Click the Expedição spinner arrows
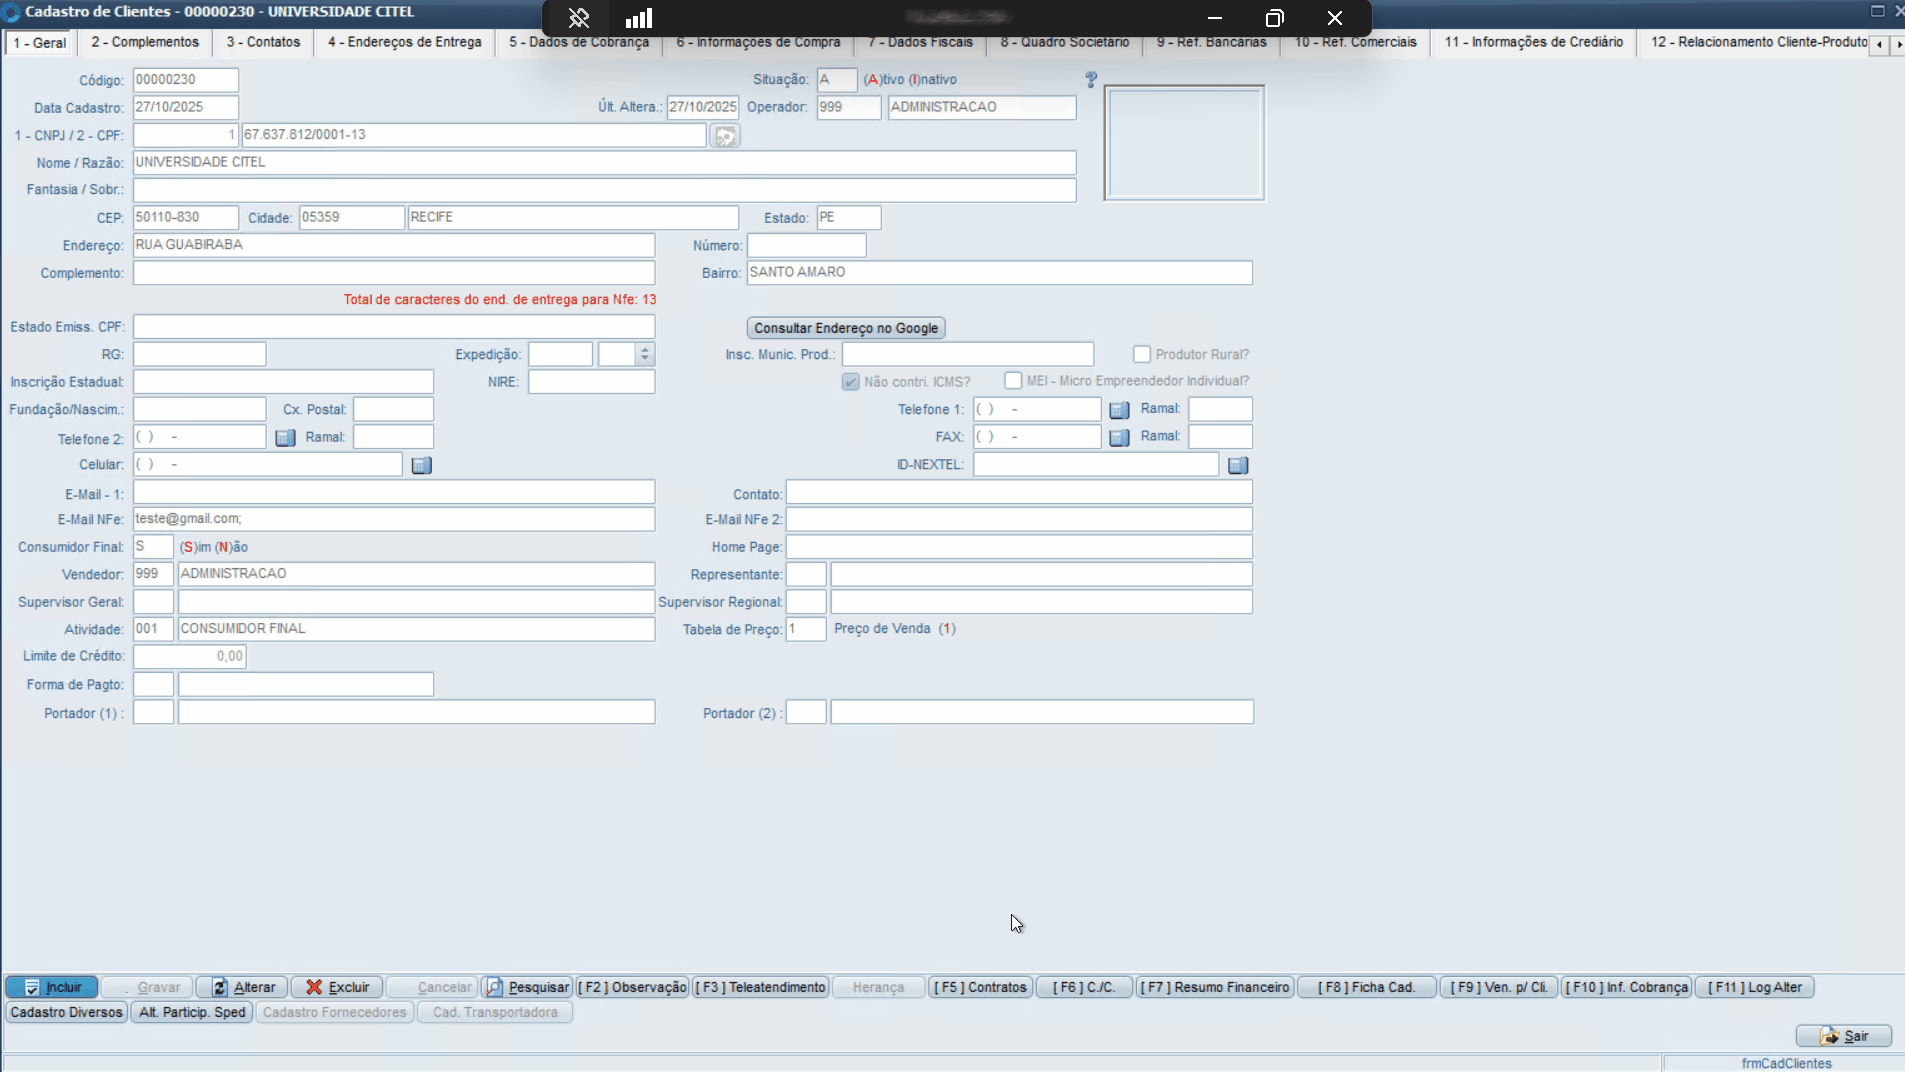 pos(645,355)
